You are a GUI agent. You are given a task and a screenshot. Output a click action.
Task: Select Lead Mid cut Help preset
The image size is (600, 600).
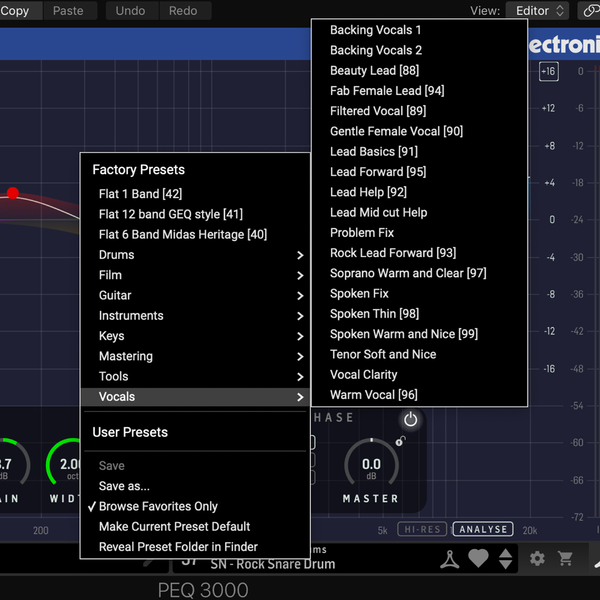click(419, 212)
